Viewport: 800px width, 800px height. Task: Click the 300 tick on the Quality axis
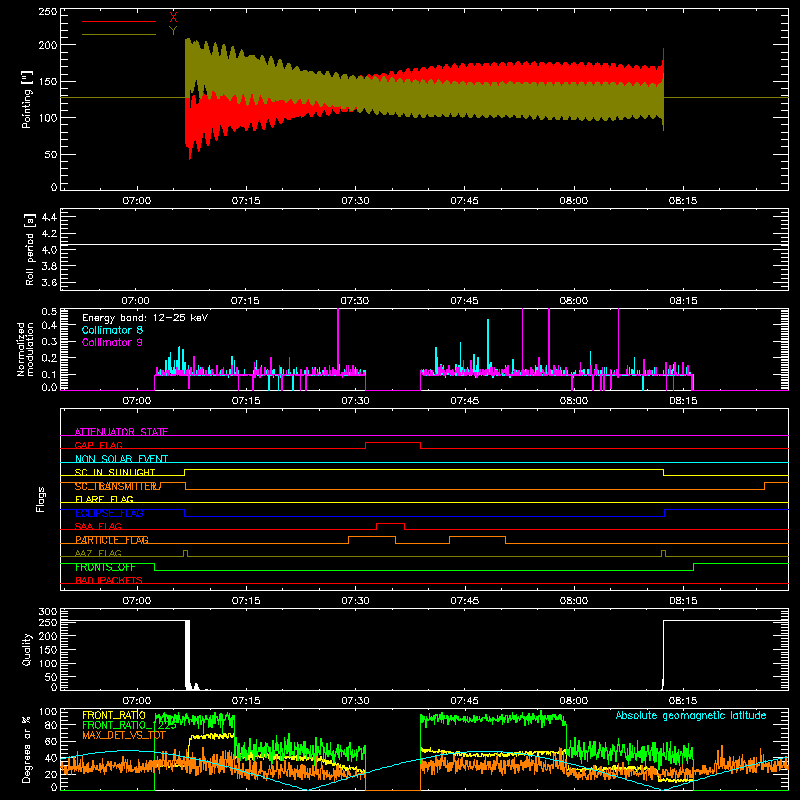(x=47, y=612)
